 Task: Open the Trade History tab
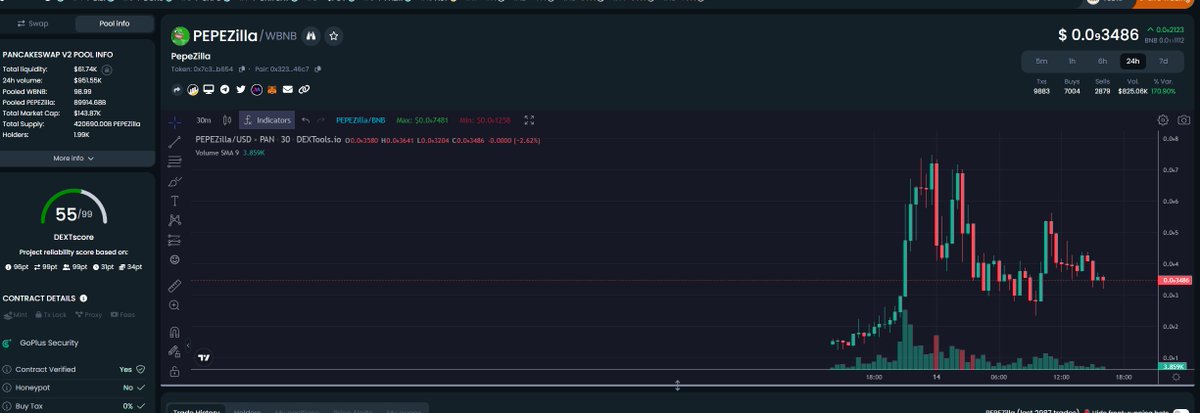tap(196, 409)
